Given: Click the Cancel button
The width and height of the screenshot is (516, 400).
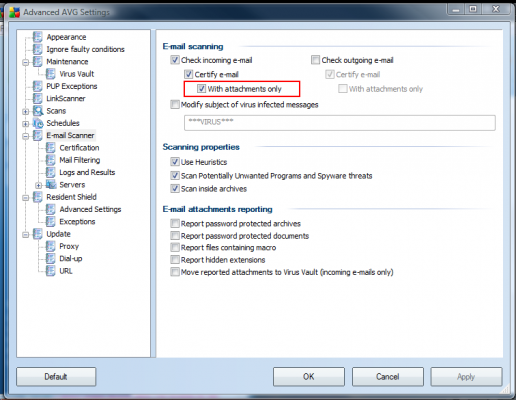Looking at the screenshot, I should 388,377.
